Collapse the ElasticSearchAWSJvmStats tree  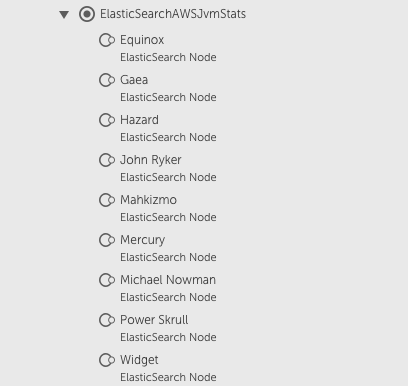point(64,15)
